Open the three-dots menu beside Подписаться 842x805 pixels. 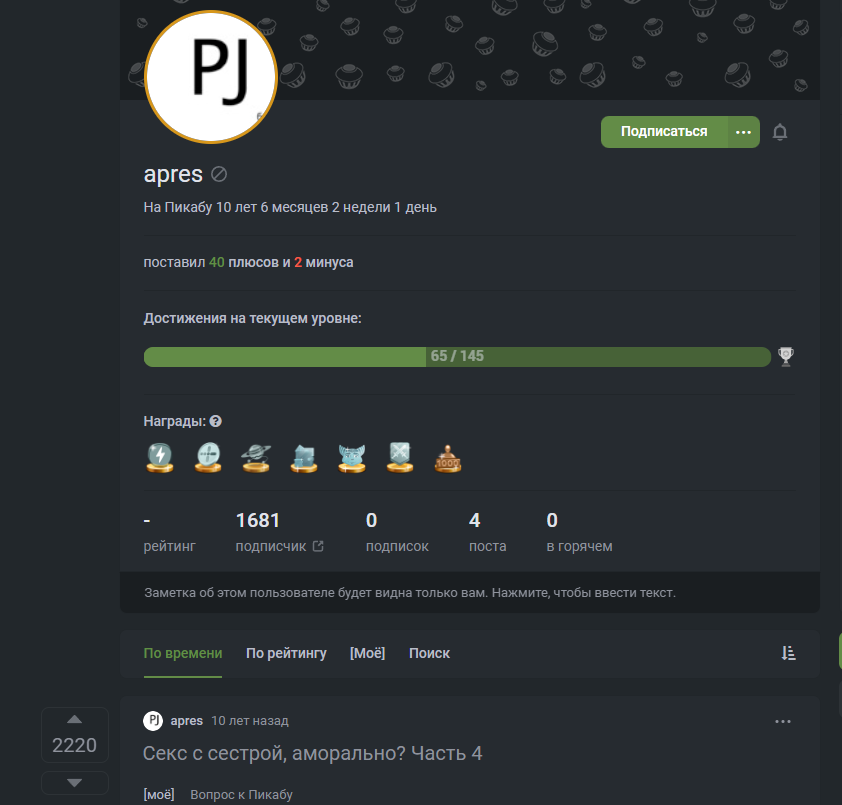coord(743,132)
